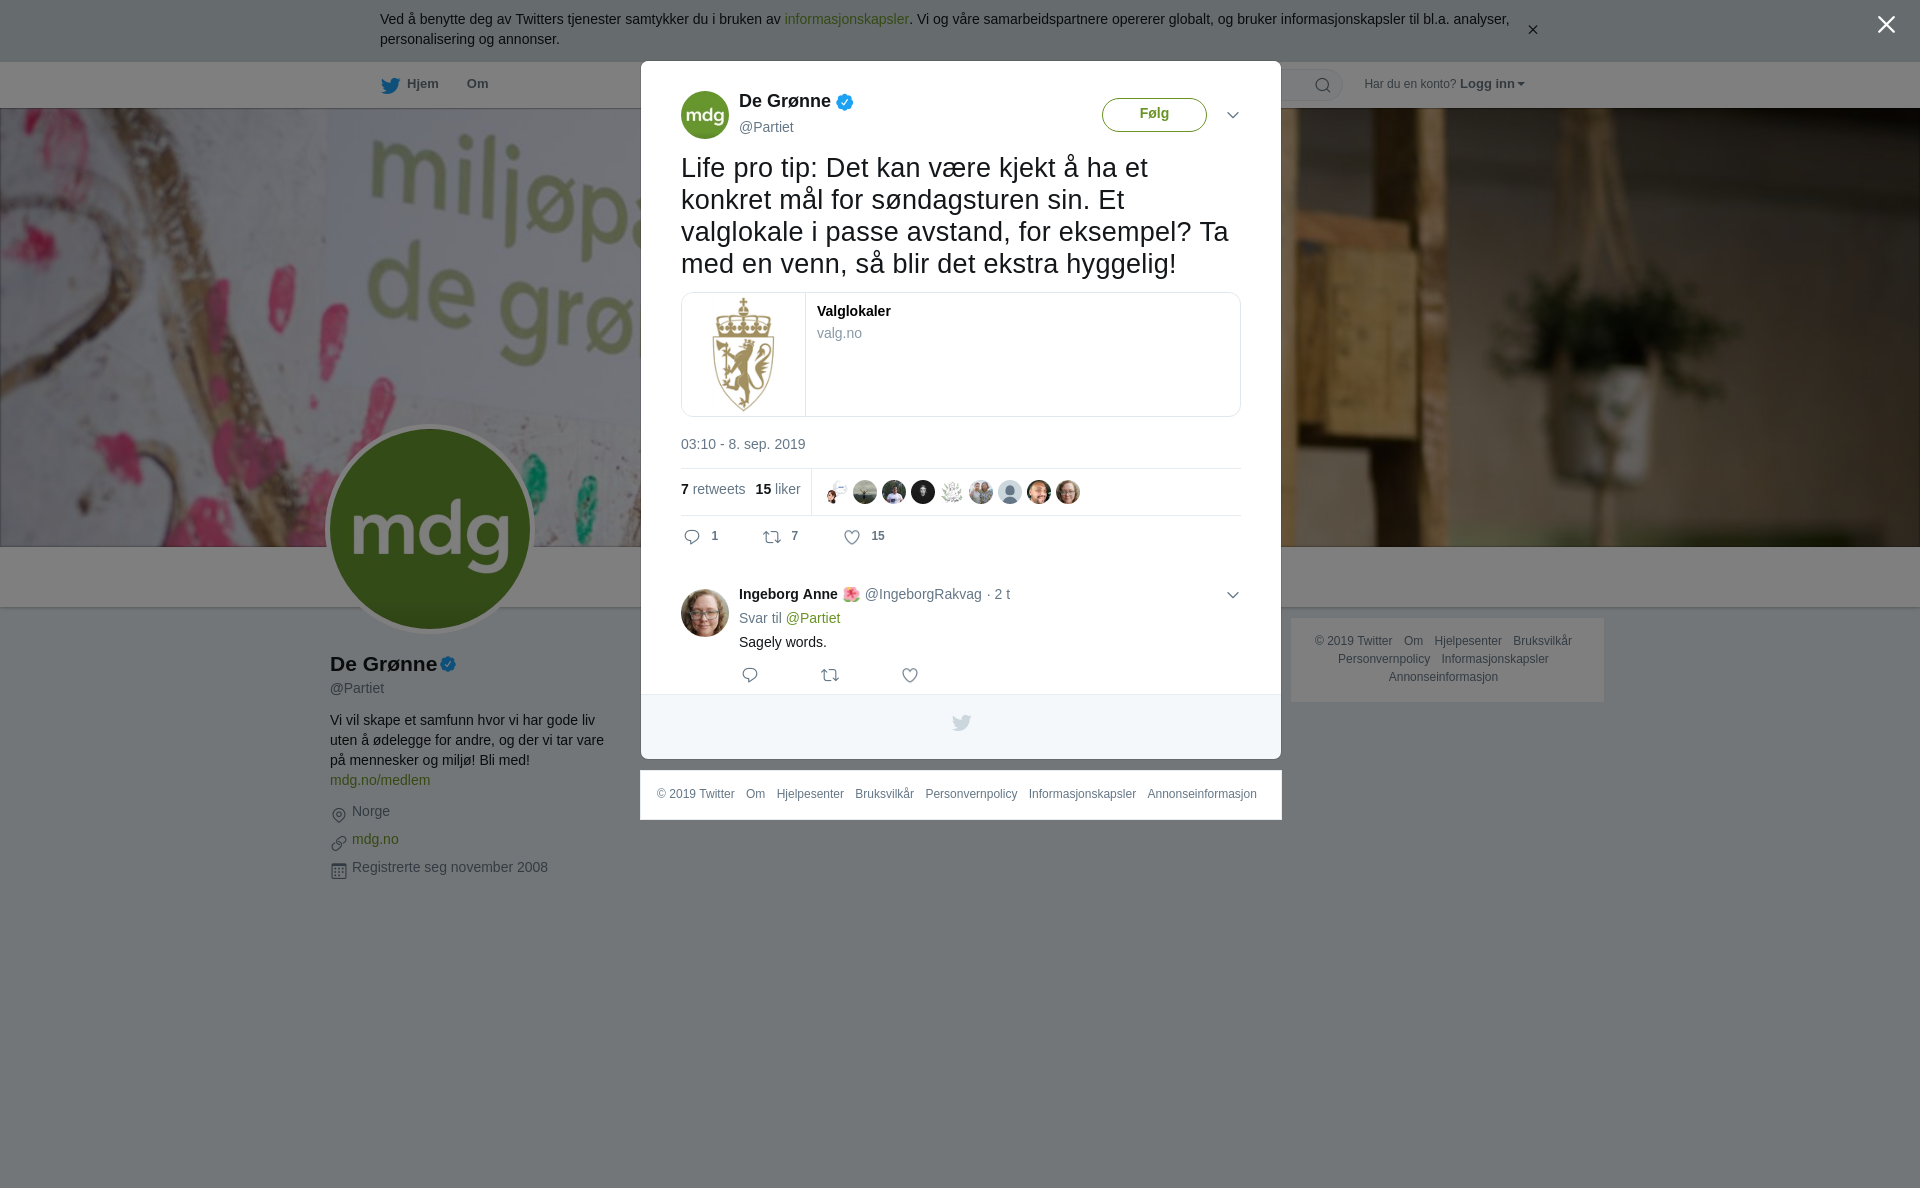1920x1188 pixels.
Task: Open the Valglokaler valg.no link card
Action: (961, 354)
